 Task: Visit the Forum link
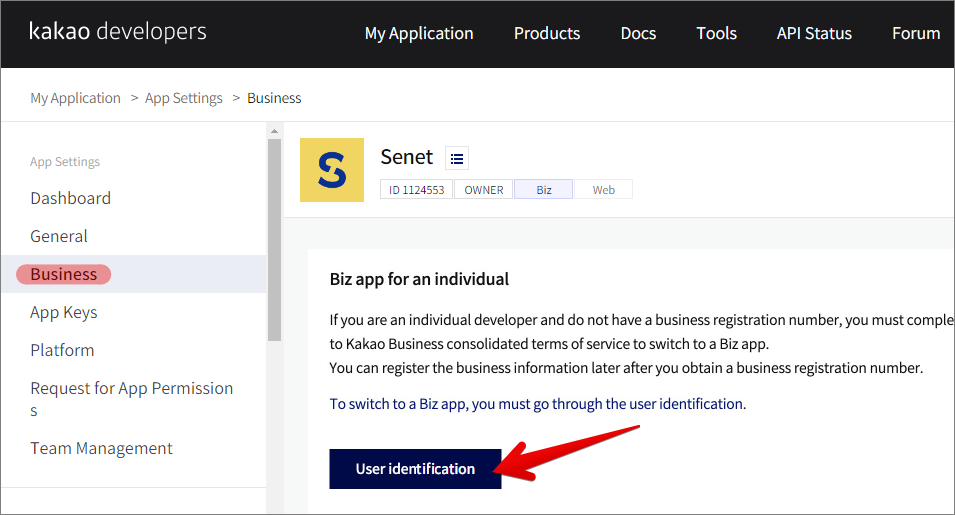[915, 33]
